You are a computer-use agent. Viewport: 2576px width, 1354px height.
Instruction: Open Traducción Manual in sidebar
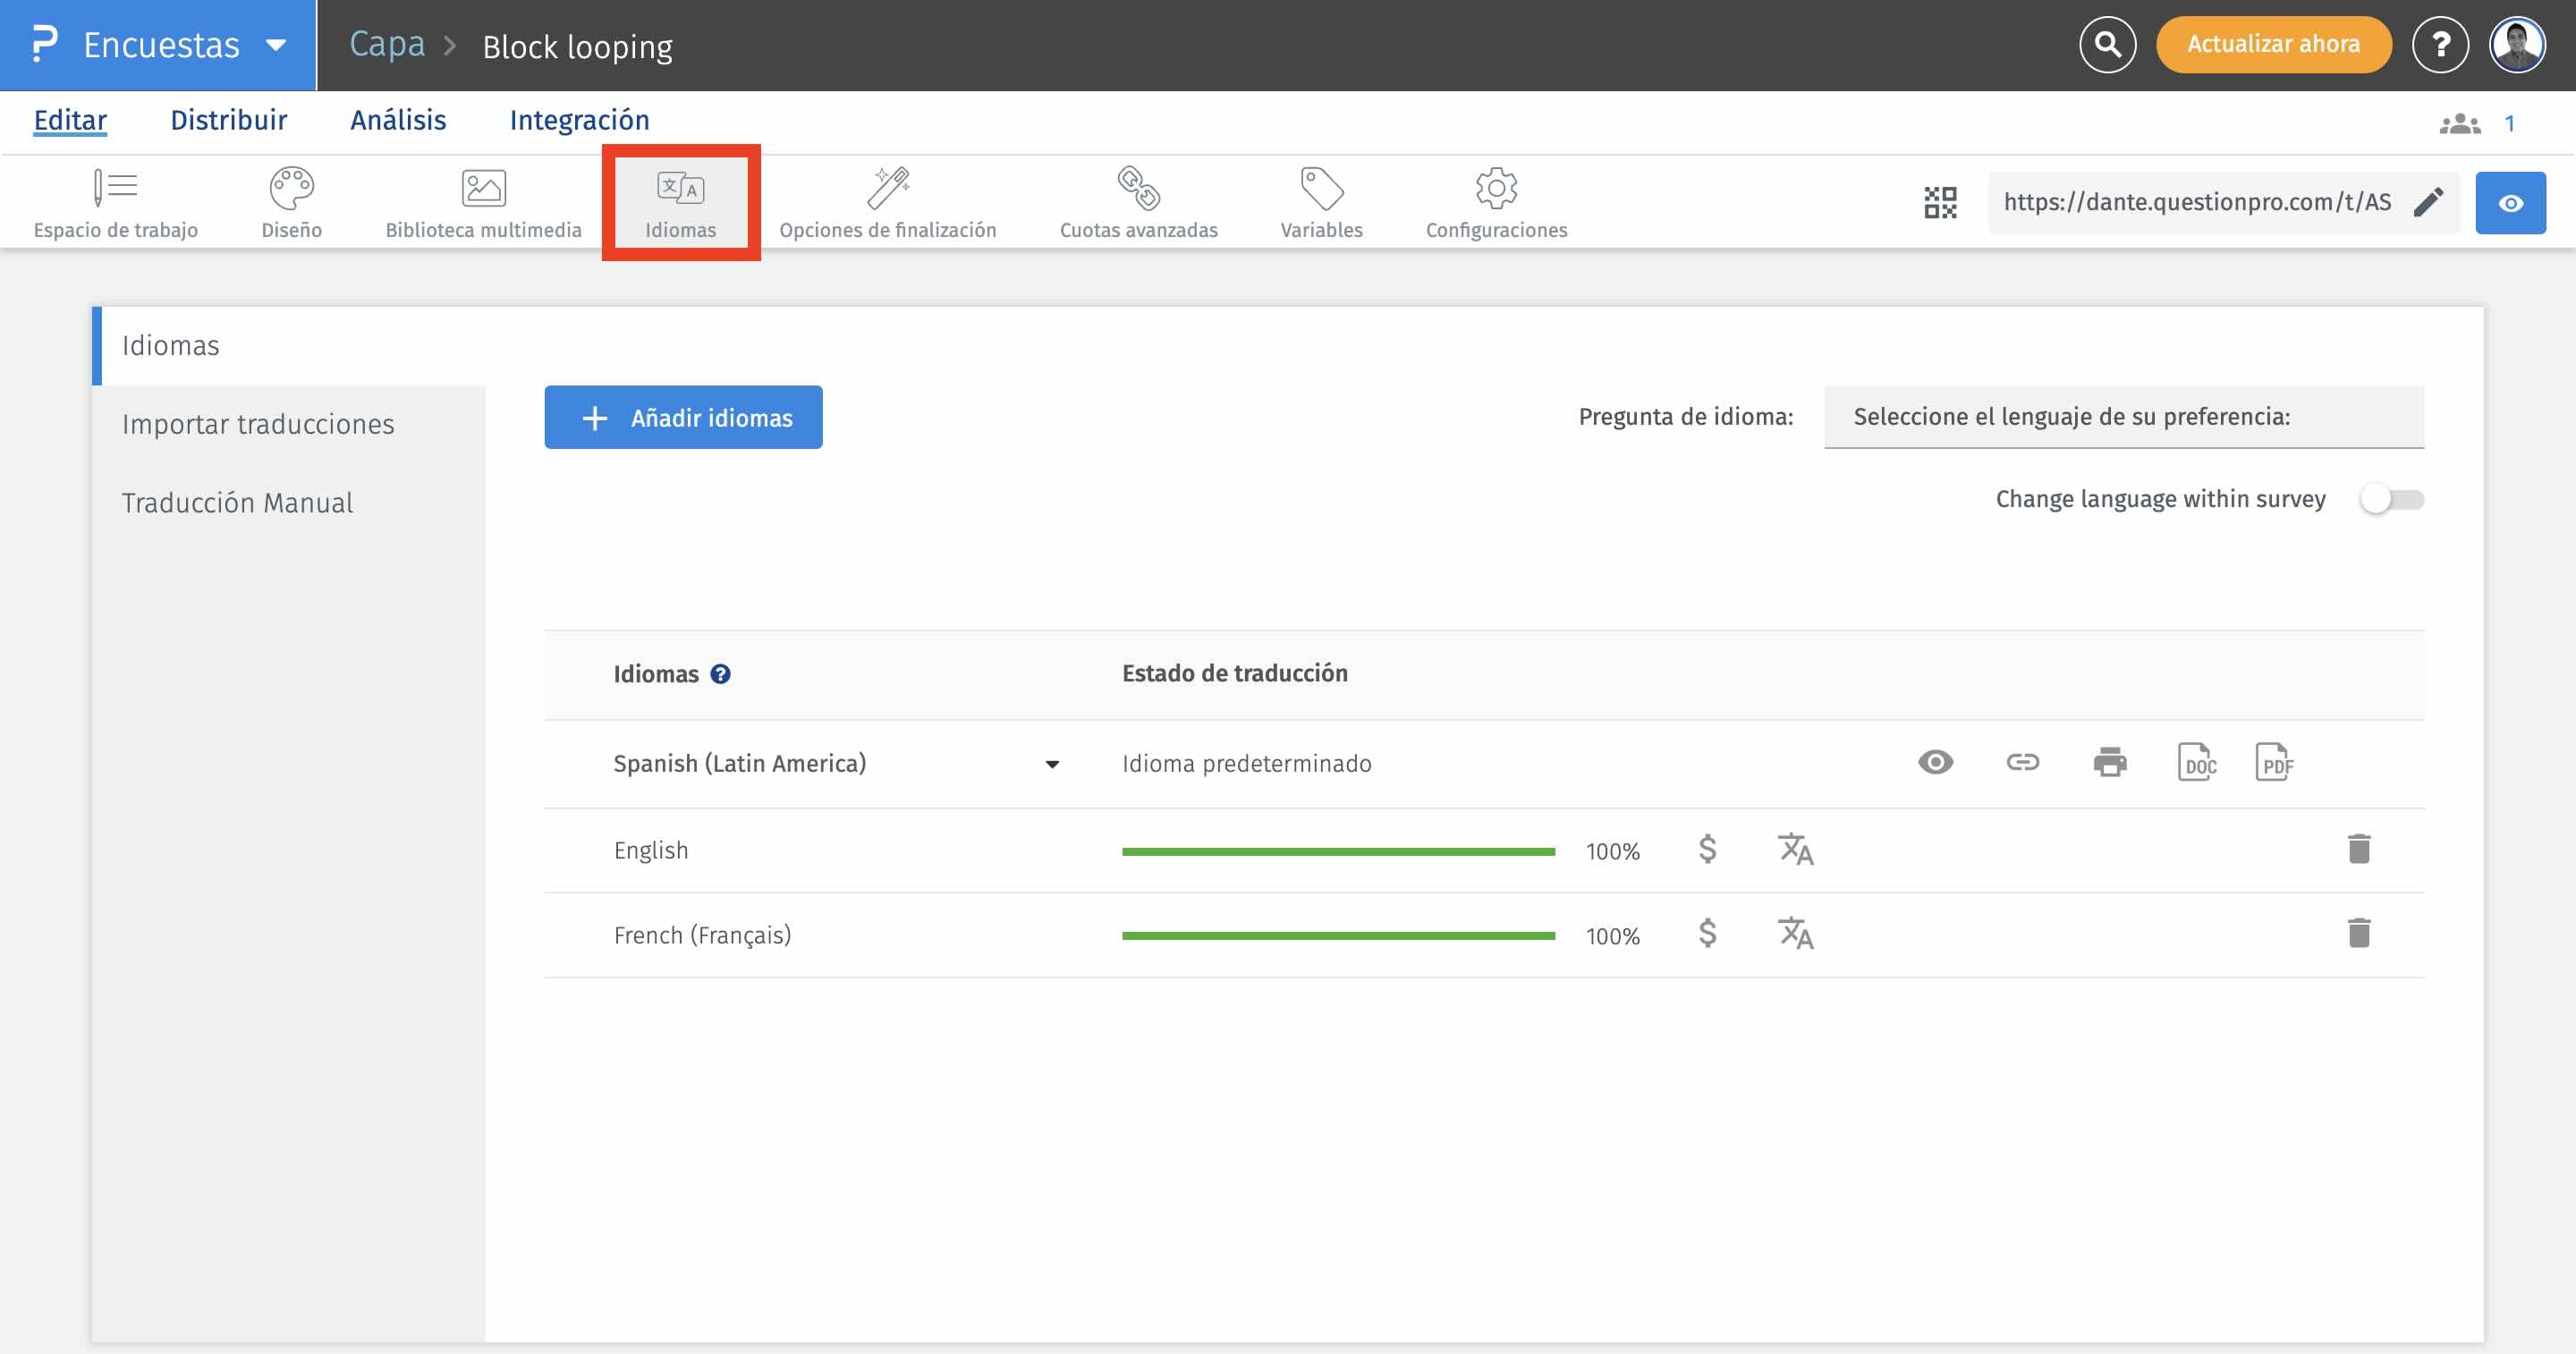pyautogui.click(x=237, y=503)
